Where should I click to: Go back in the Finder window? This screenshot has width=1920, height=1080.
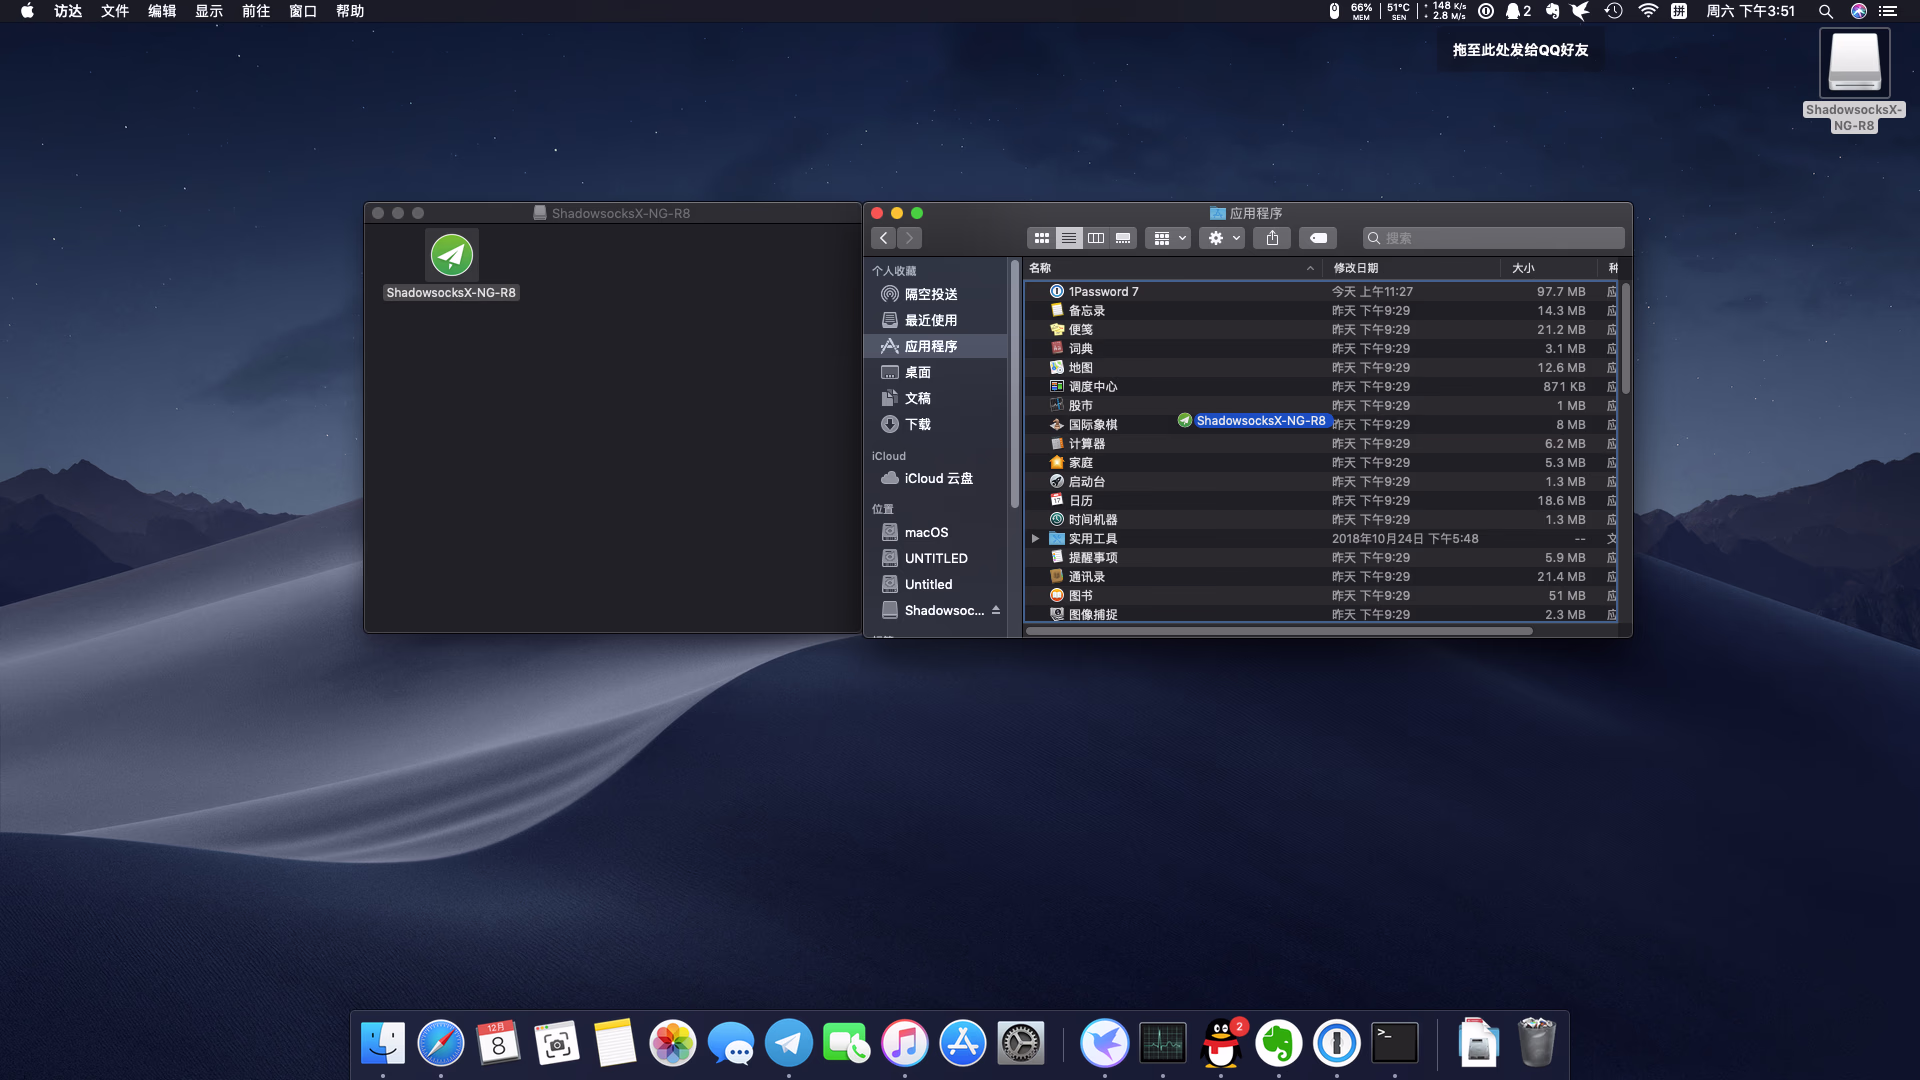click(x=883, y=238)
